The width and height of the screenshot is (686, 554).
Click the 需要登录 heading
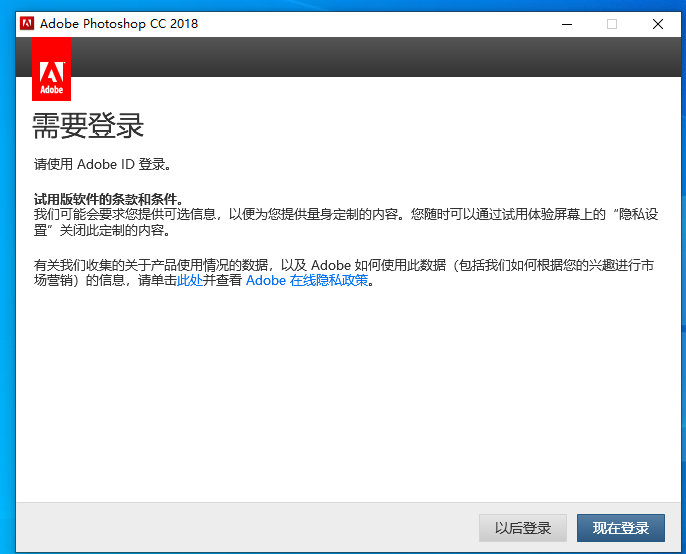point(88,126)
